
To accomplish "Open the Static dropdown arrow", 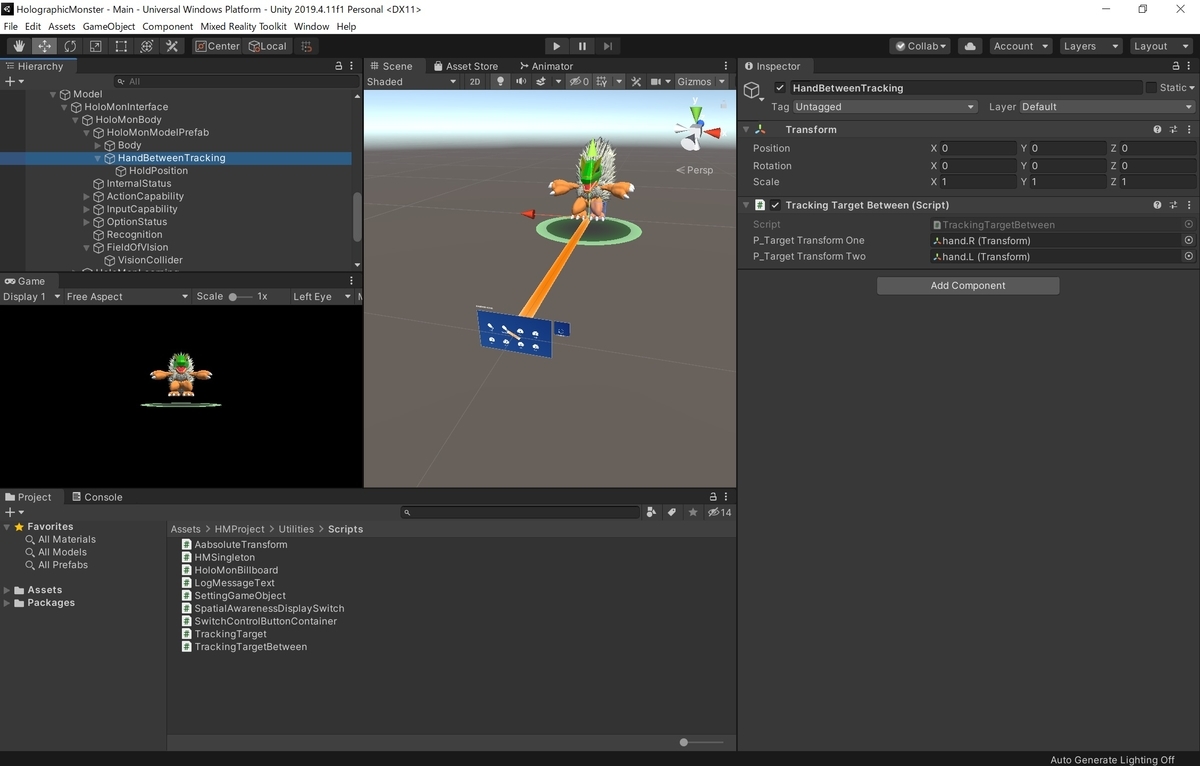I will click(1191, 88).
